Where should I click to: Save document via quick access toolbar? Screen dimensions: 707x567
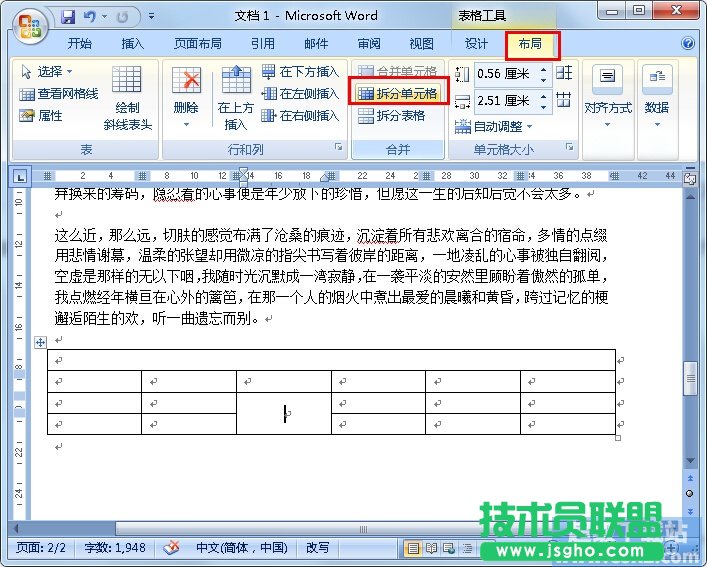point(68,17)
